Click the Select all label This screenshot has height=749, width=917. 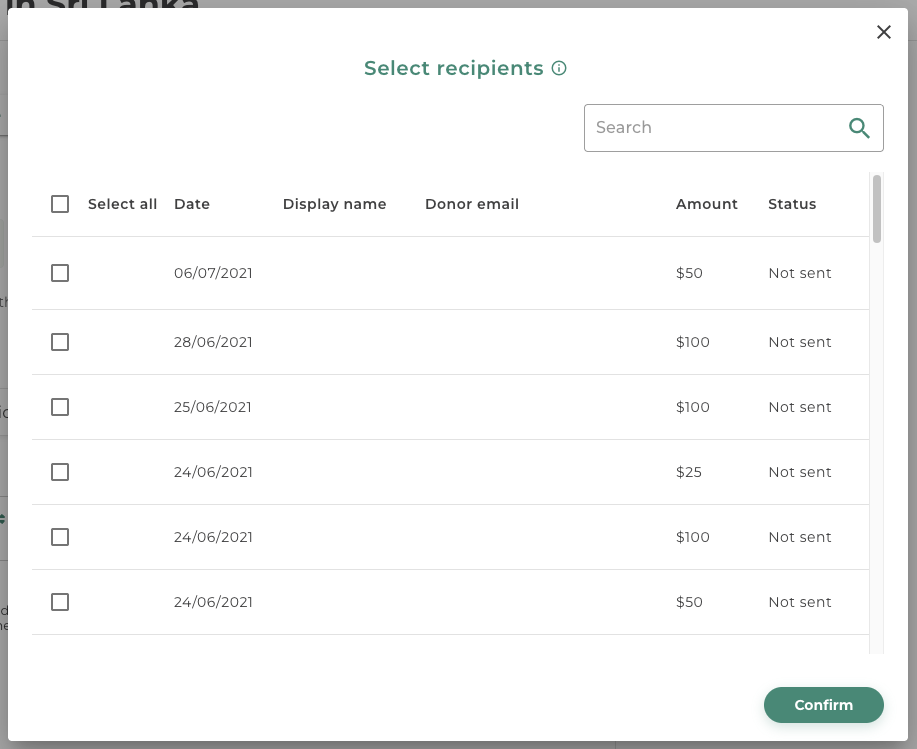click(x=122, y=204)
